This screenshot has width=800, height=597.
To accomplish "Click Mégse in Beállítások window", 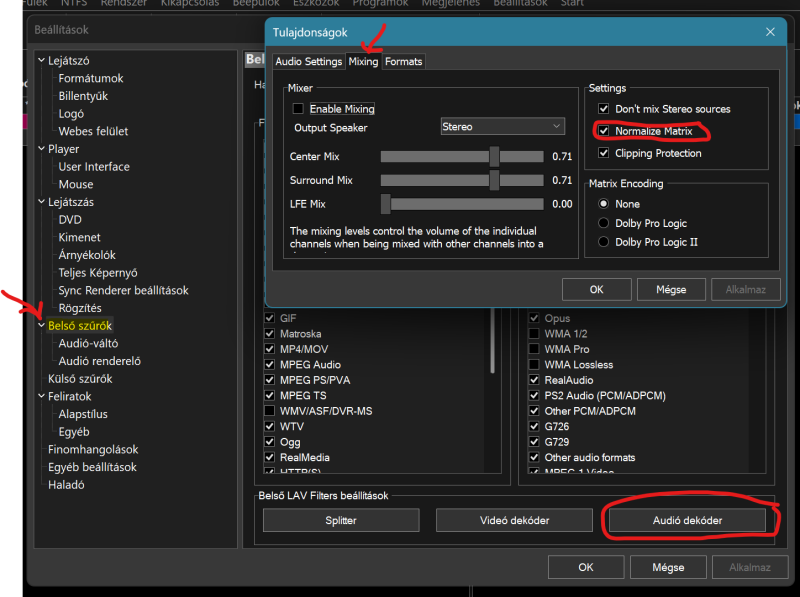I will (668, 567).
